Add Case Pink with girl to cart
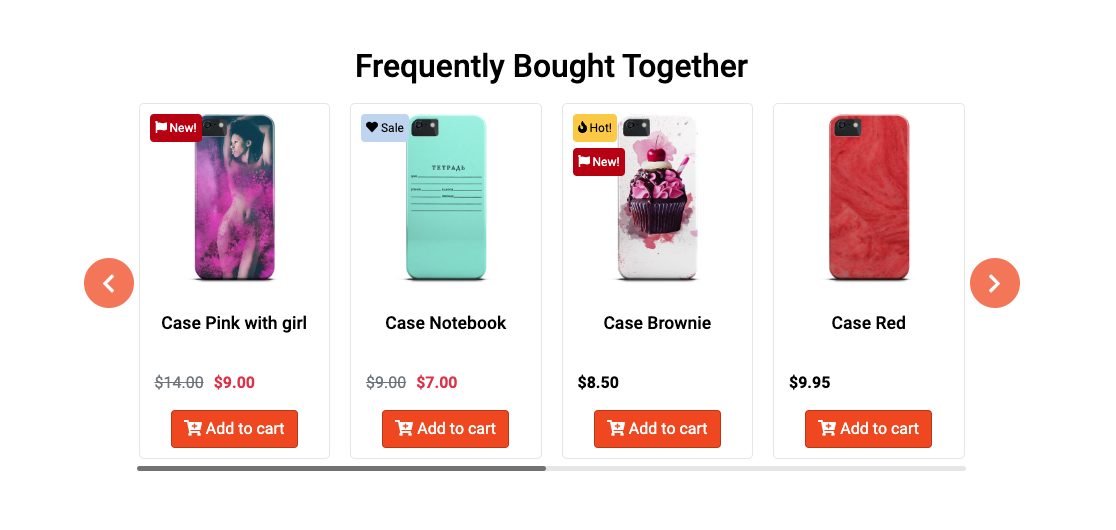This screenshot has height=530, width=1116. click(234, 429)
